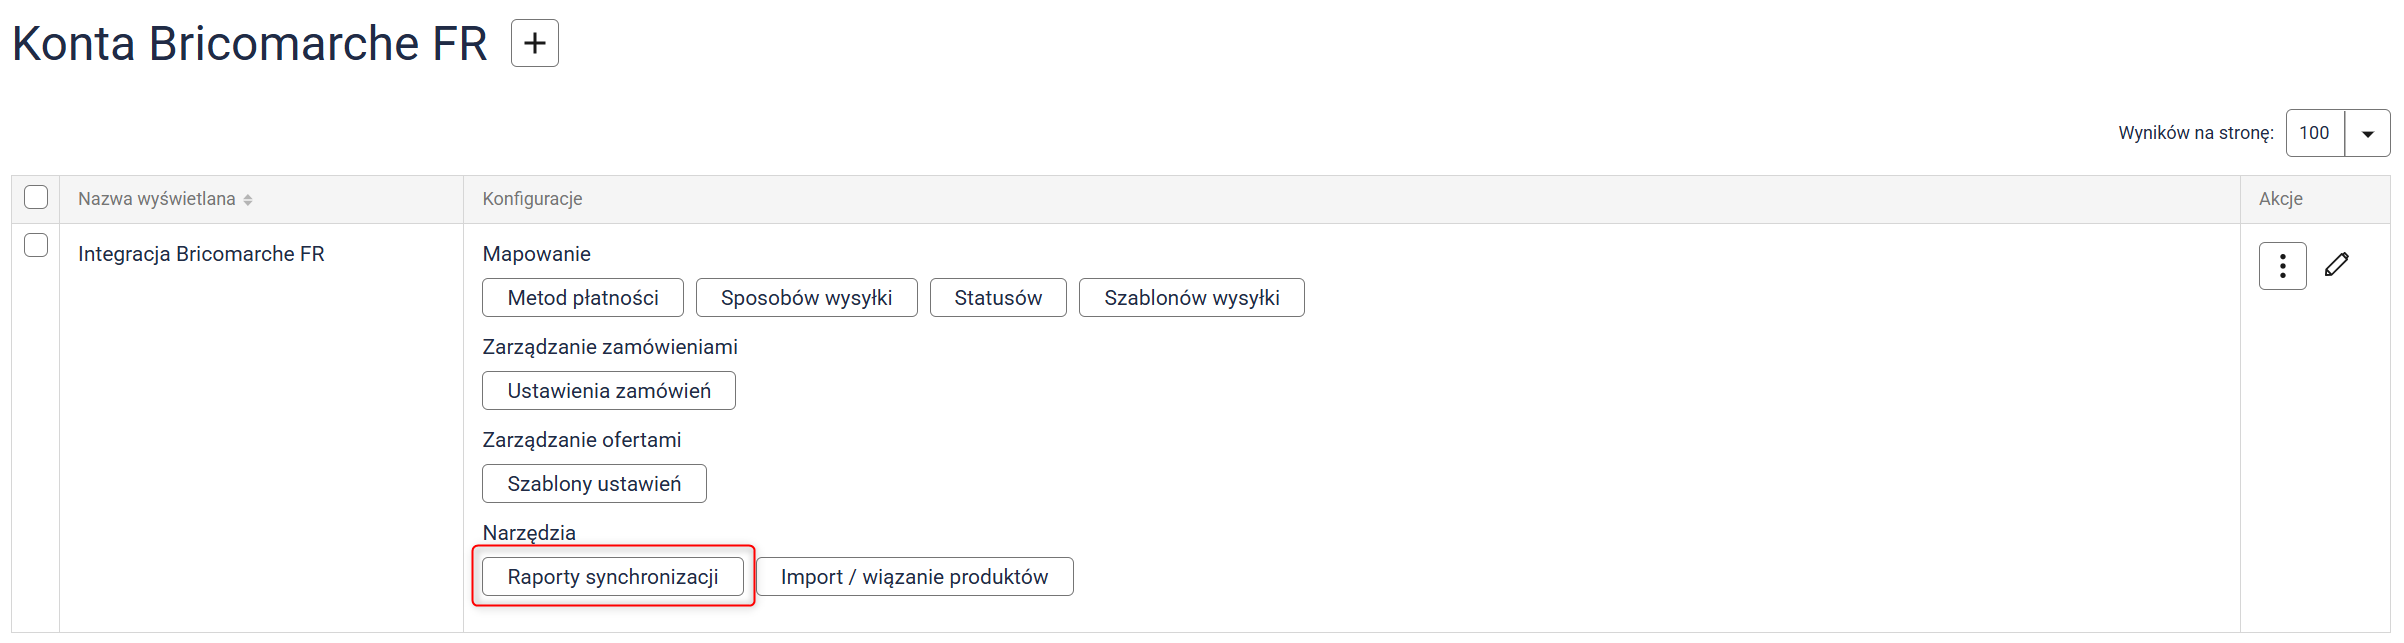Click the Konfiguracje column header
This screenshot has height=643, width=2404.
click(x=532, y=199)
